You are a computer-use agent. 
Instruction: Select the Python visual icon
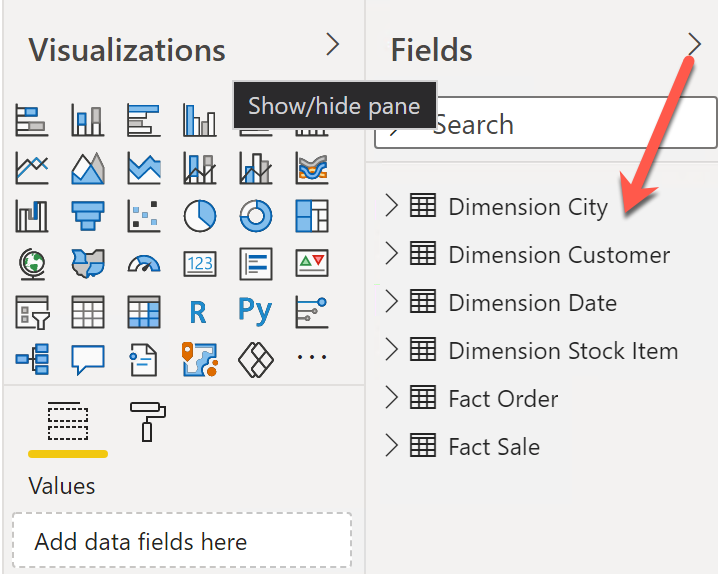click(256, 311)
